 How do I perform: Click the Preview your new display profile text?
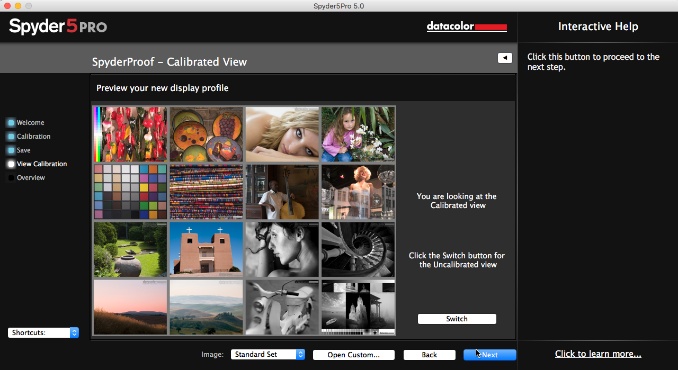coord(162,88)
